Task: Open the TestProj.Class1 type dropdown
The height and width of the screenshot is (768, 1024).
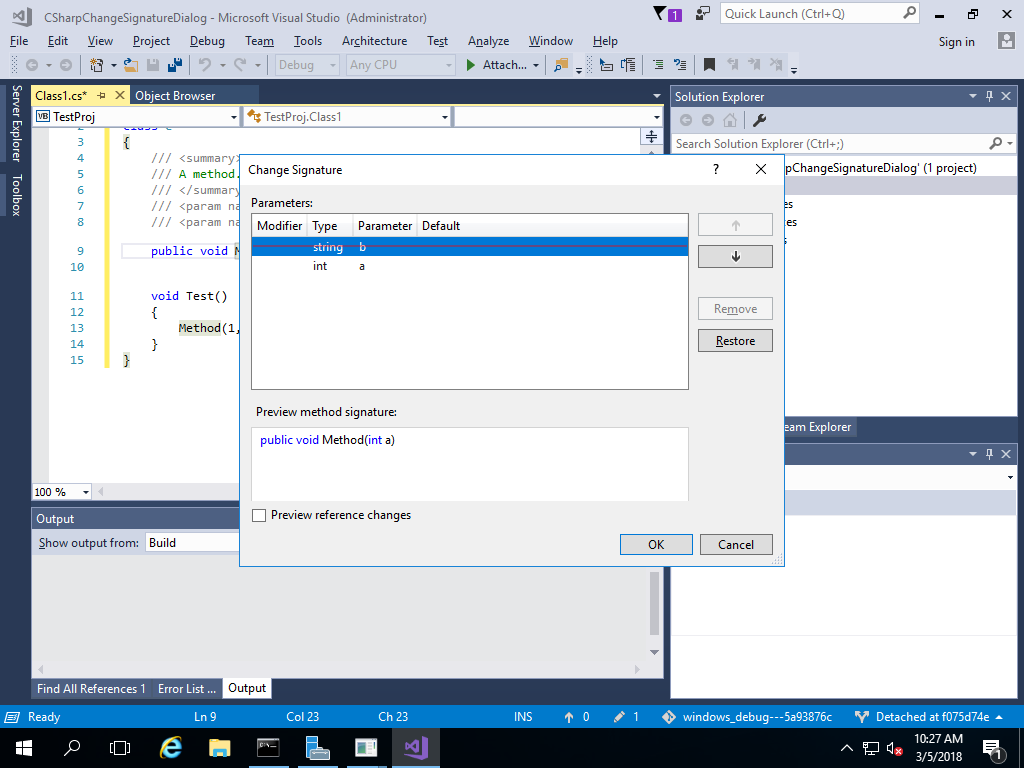Action: pos(347,116)
